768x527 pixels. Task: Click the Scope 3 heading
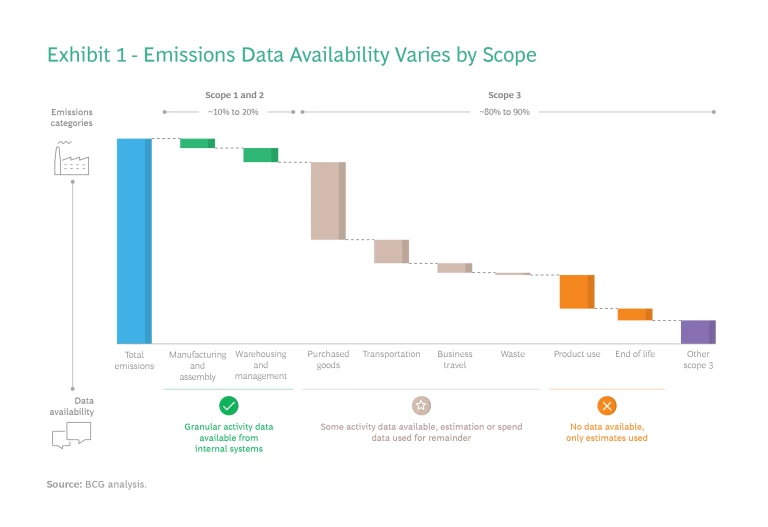tap(504, 95)
